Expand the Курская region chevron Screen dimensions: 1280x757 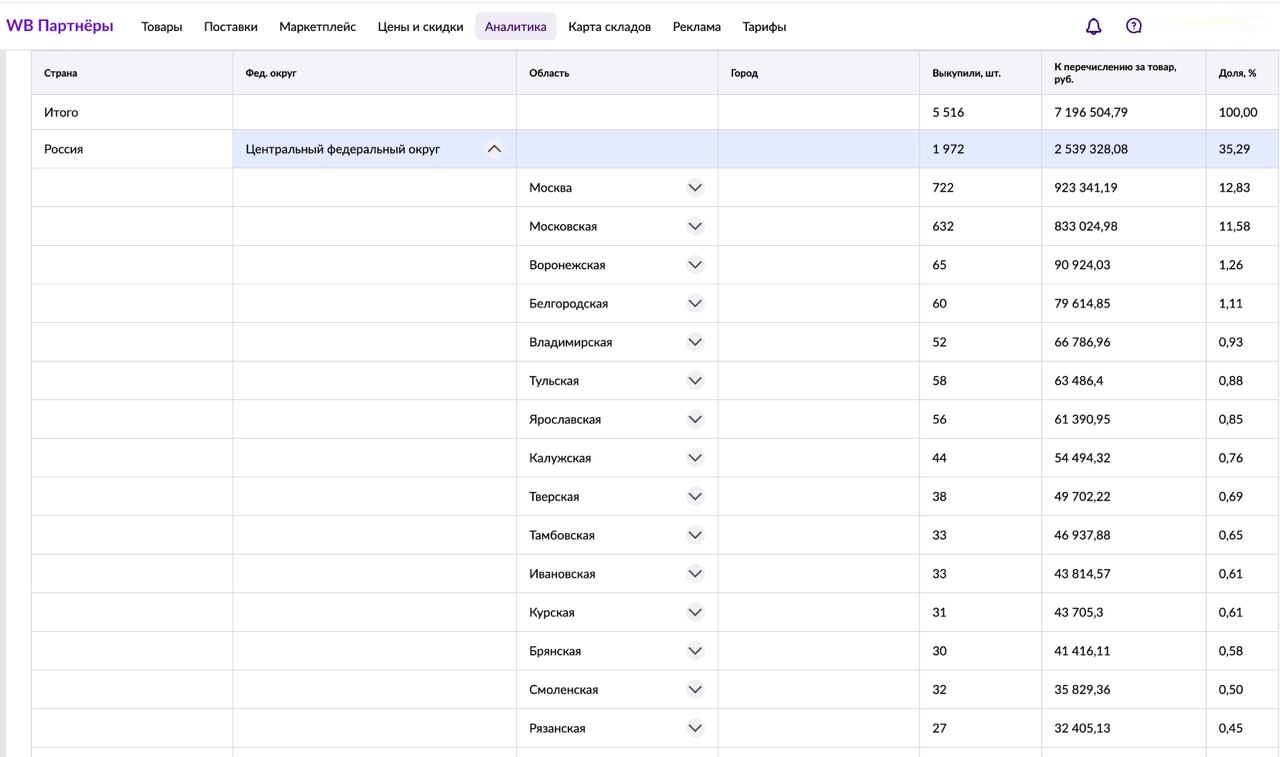pos(695,612)
